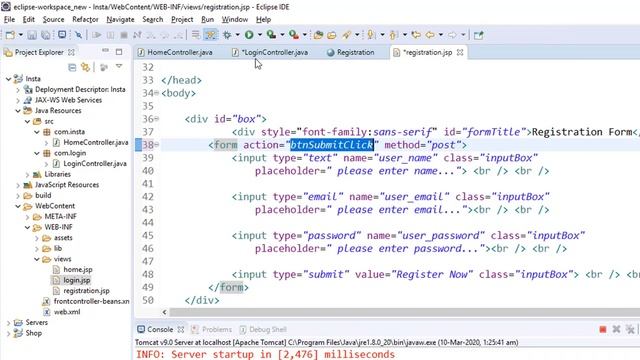Click the Resume debug toolbar icon
The image size is (640, 360).
(x=97, y=35)
